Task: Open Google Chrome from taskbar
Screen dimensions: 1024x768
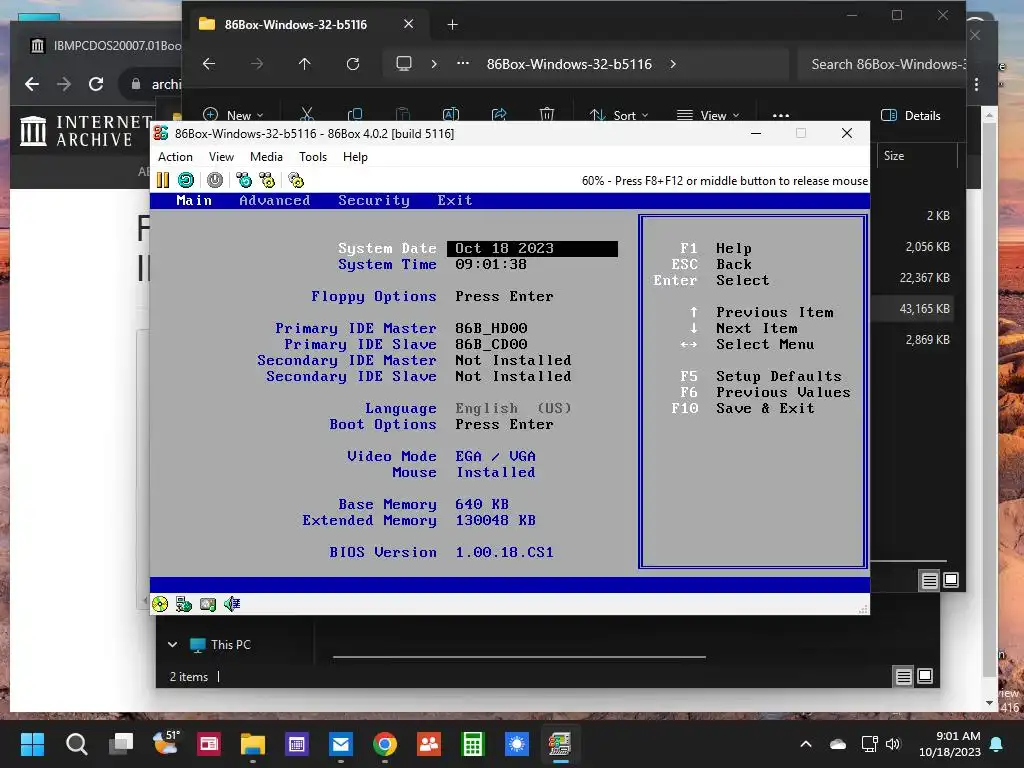Action: click(x=385, y=744)
